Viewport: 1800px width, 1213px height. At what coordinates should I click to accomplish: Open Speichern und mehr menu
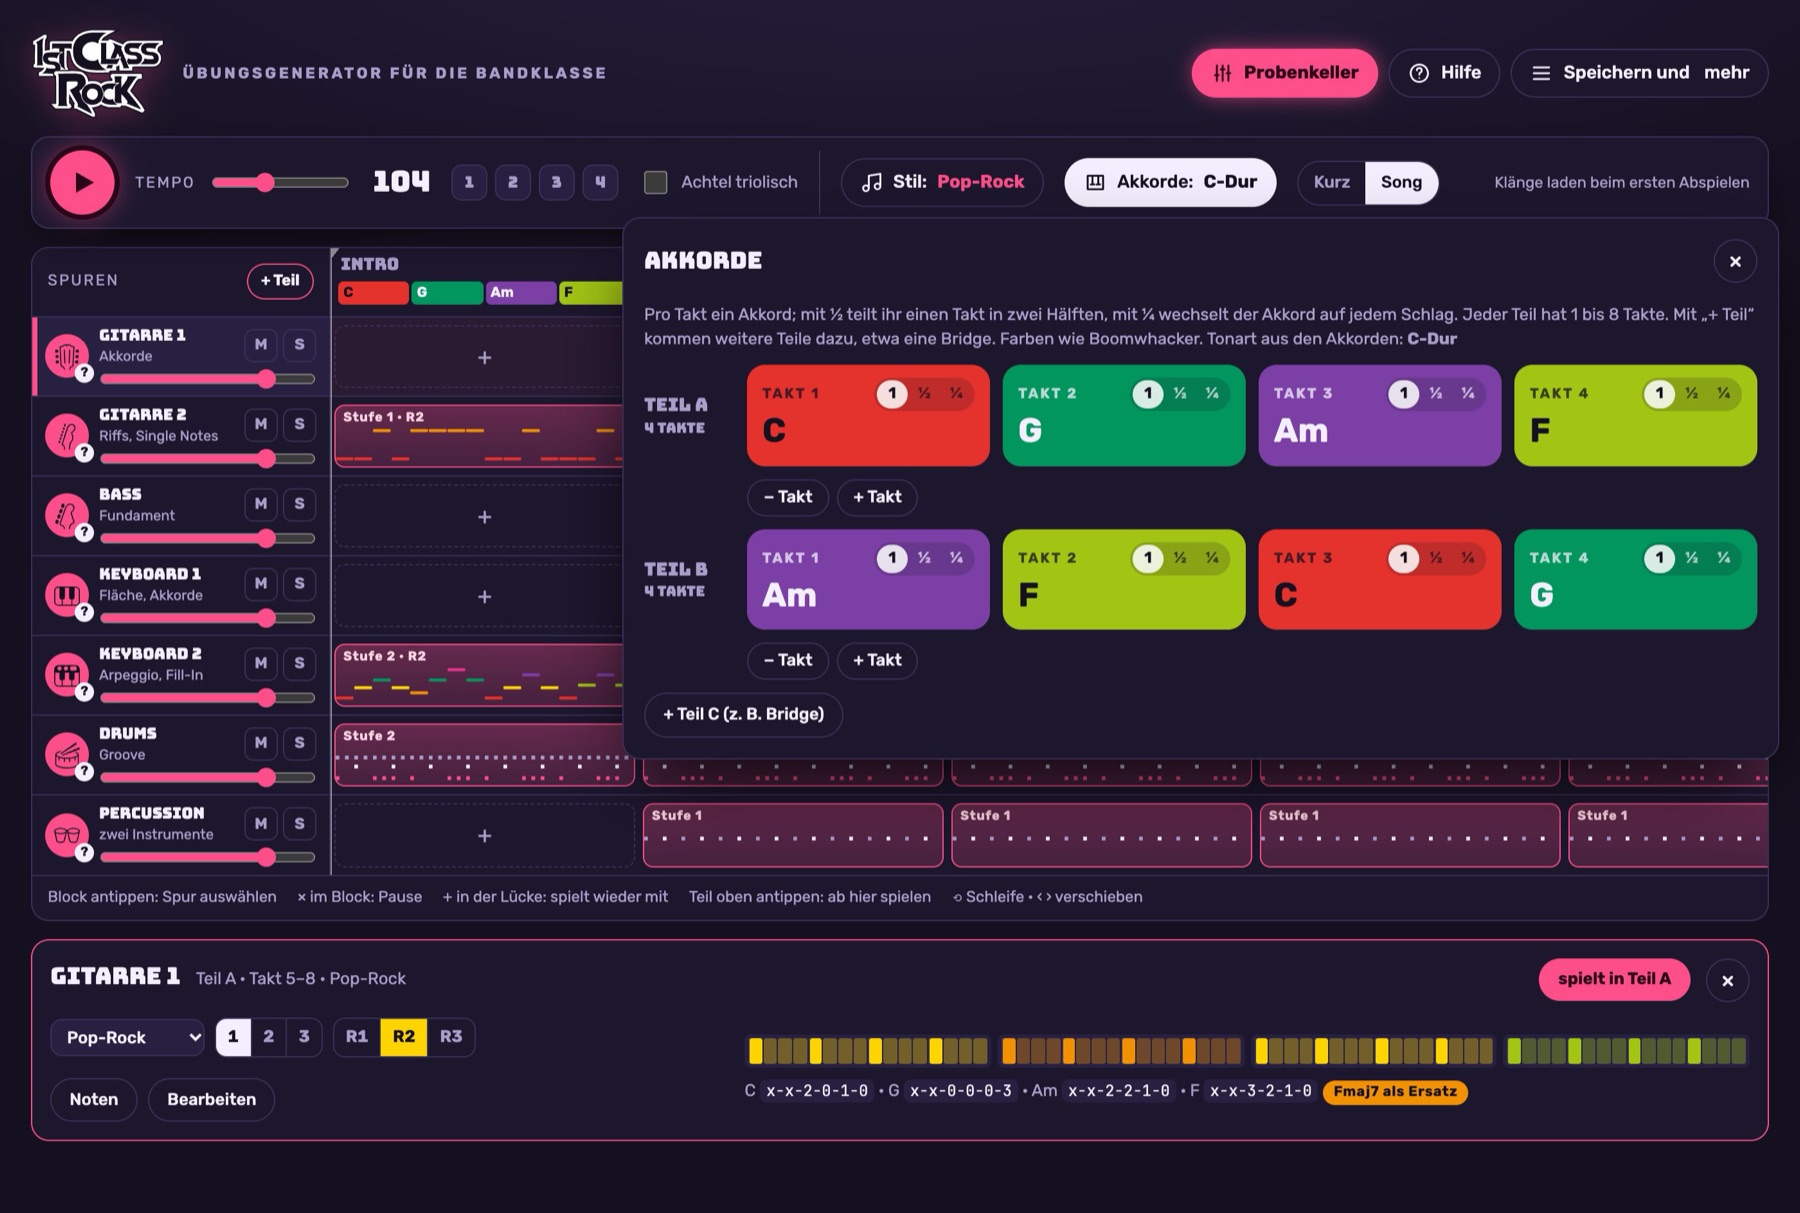(1639, 73)
